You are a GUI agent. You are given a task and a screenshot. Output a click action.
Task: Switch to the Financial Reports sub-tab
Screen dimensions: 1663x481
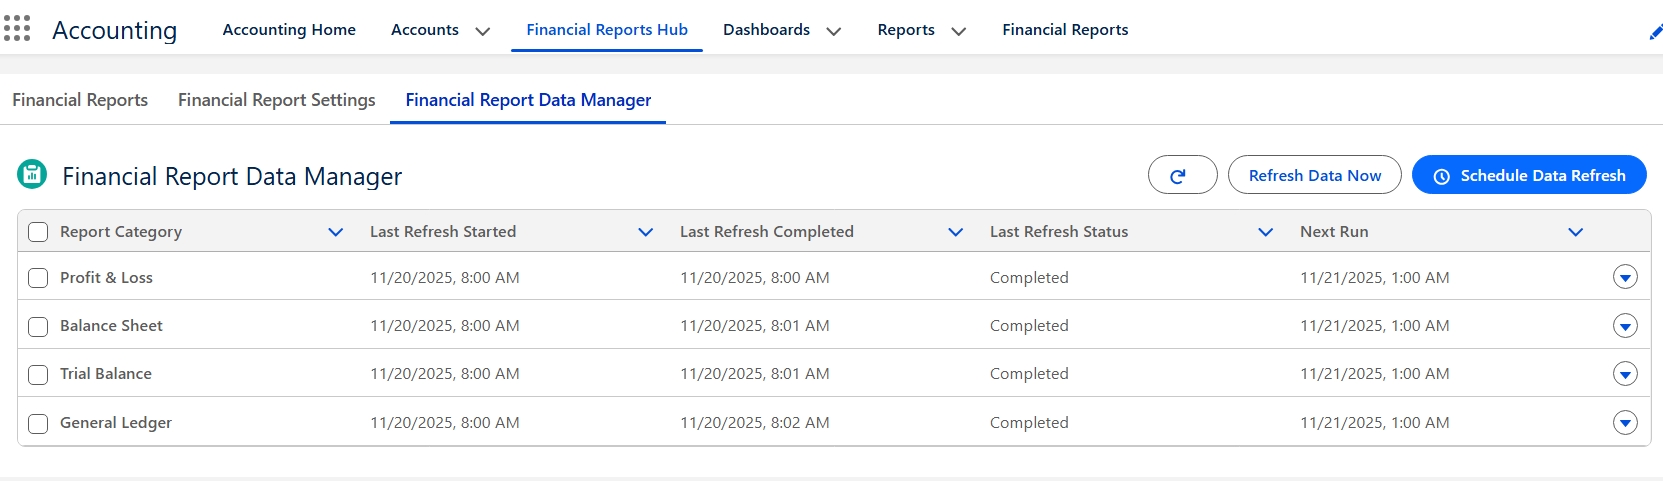pyautogui.click(x=80, y=100)
